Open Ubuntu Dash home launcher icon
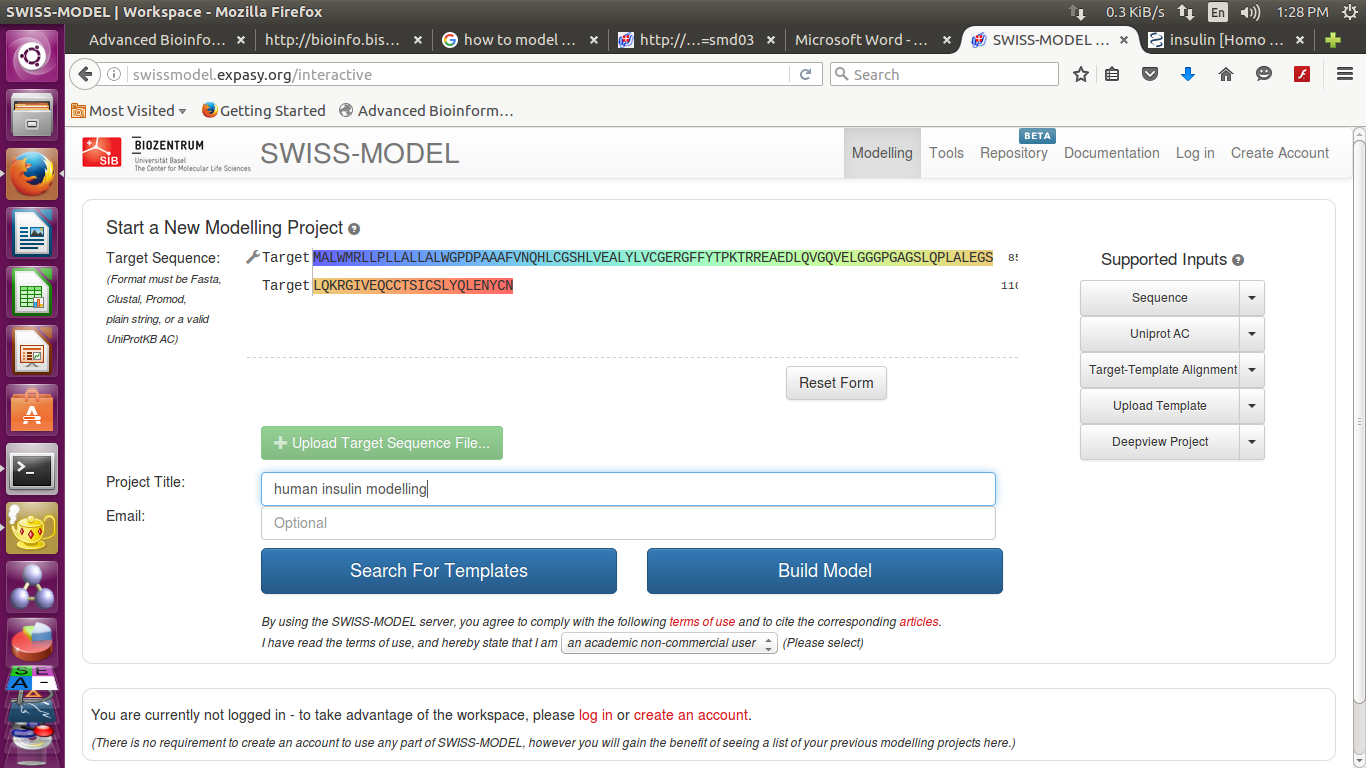 tap(32, 57)
